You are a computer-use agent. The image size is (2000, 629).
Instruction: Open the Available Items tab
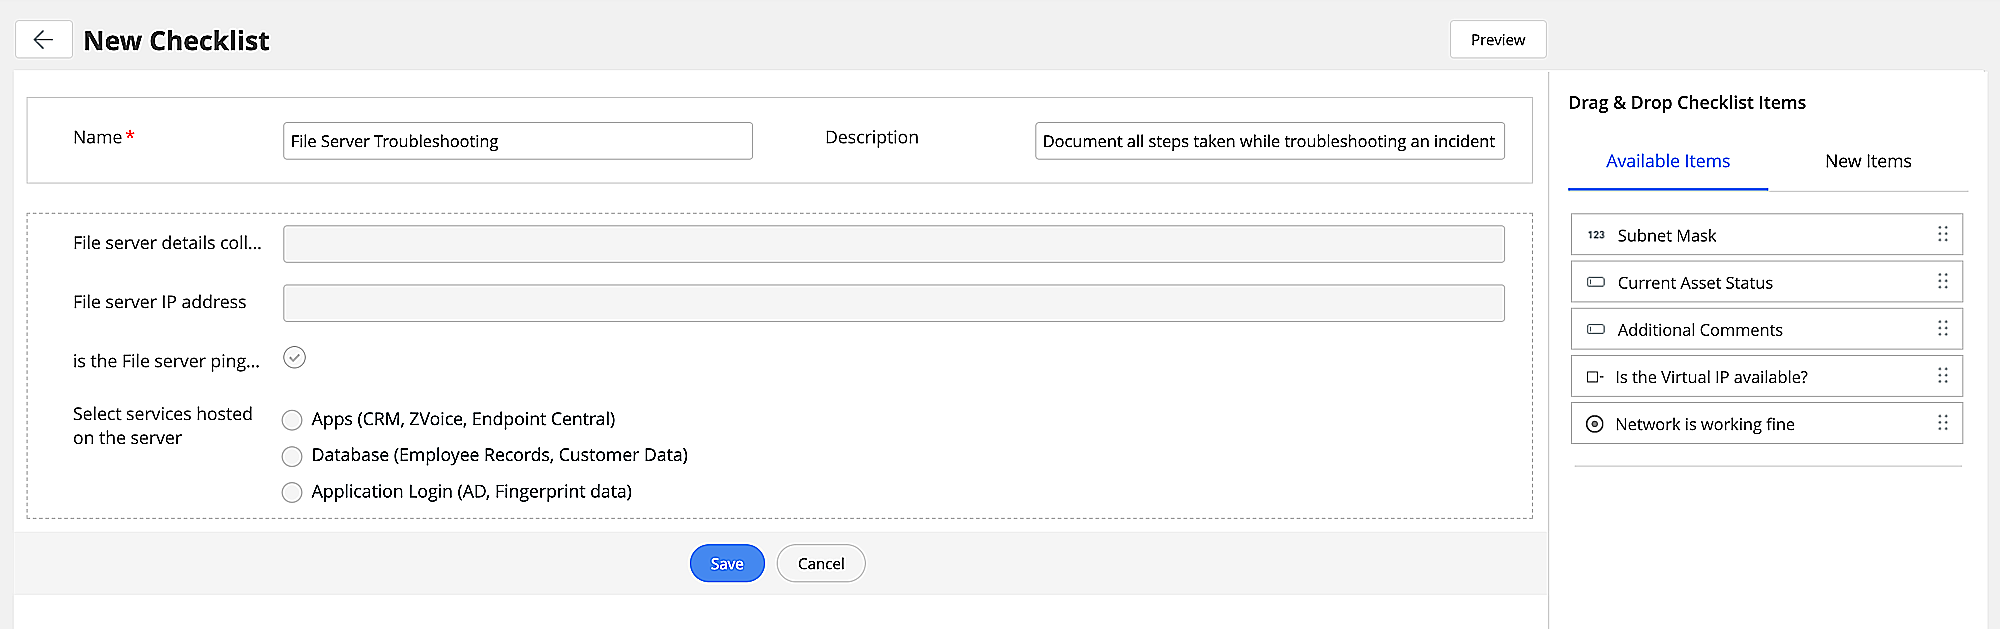point(1667,161)
